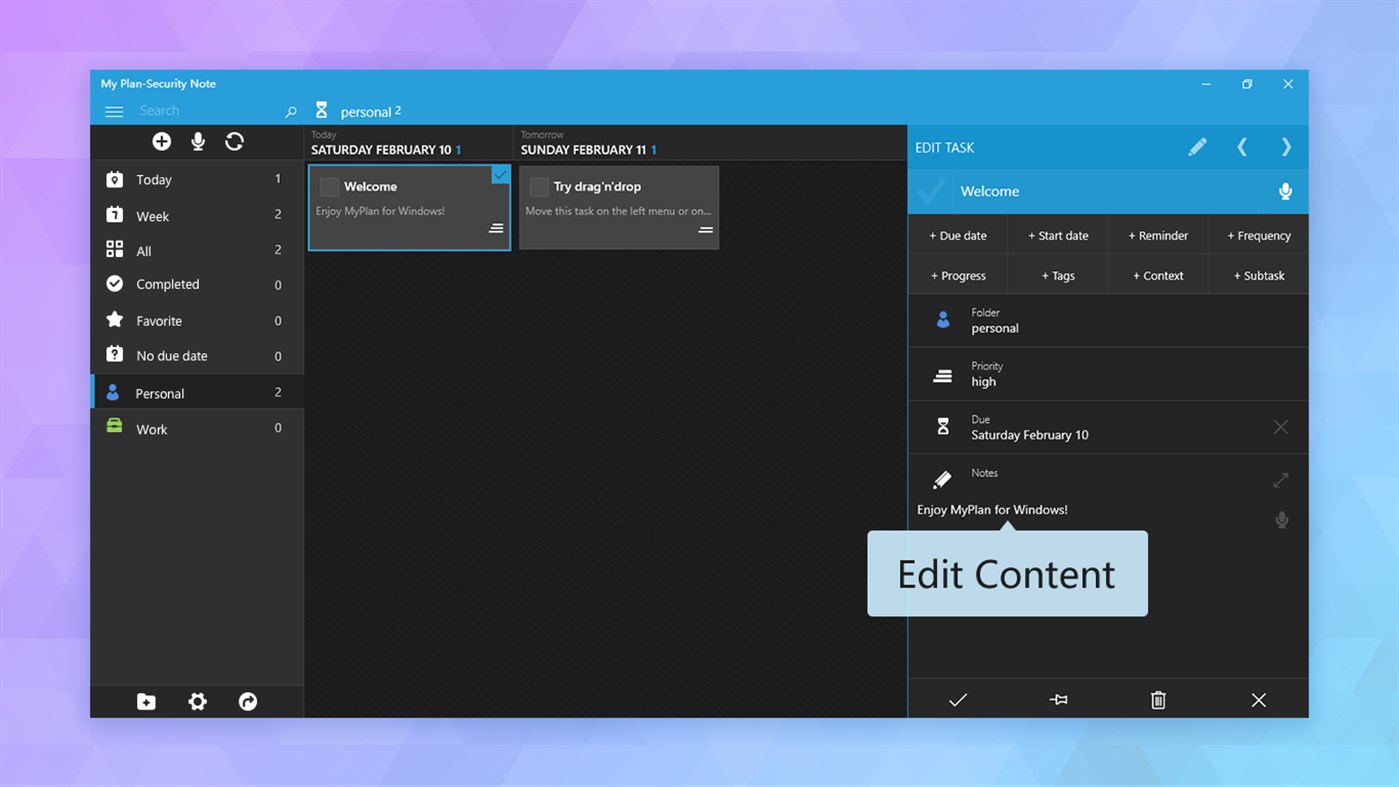Create a new folder using the folder icon

(146, 701)
